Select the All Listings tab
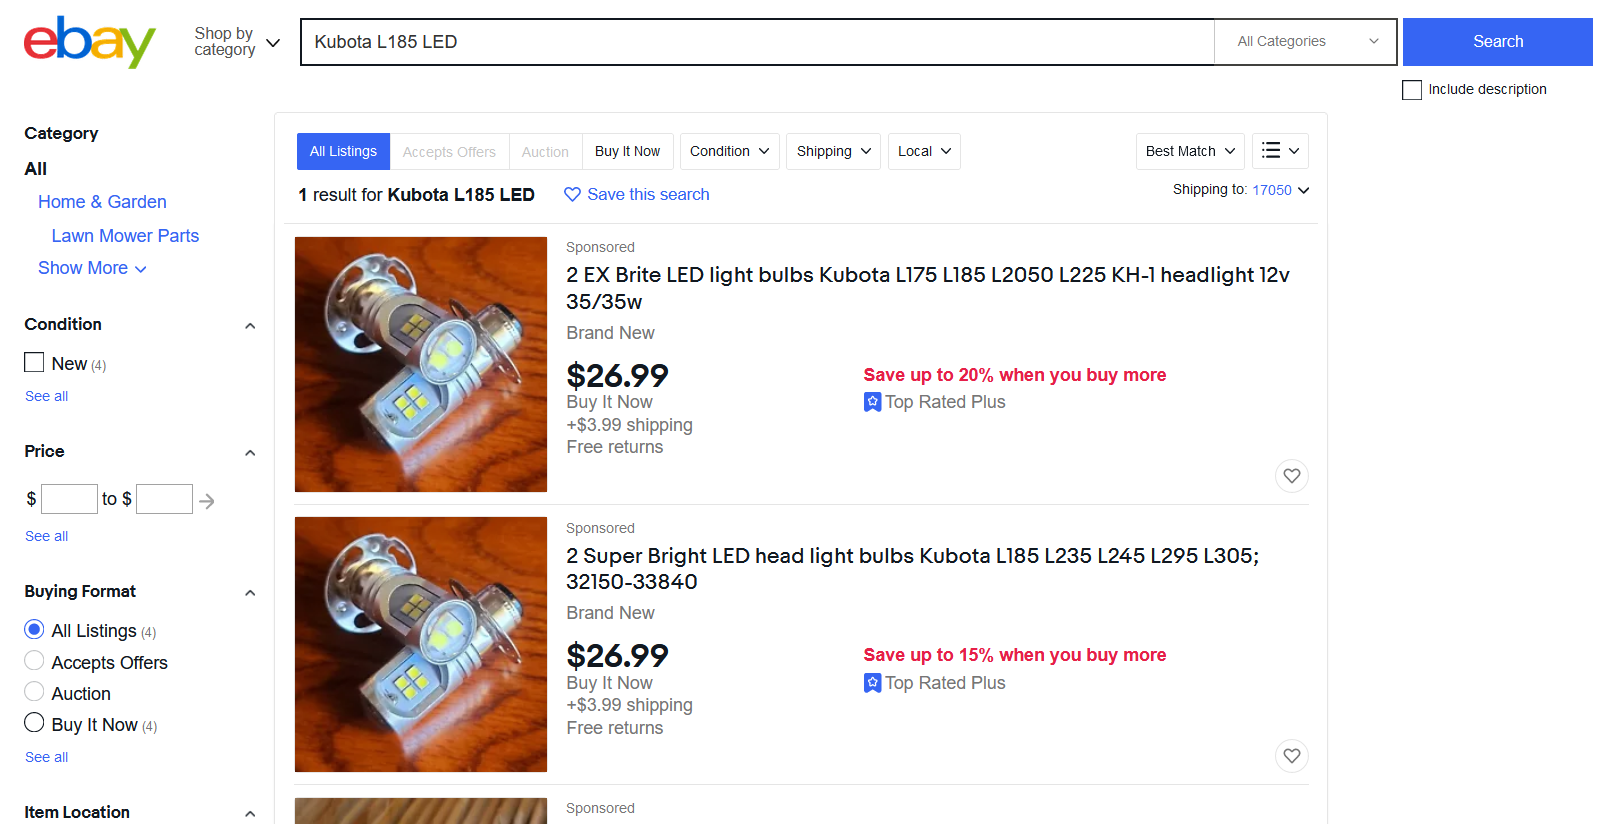This screenshot has height=824, width=1599. click(x=343, y=152)
